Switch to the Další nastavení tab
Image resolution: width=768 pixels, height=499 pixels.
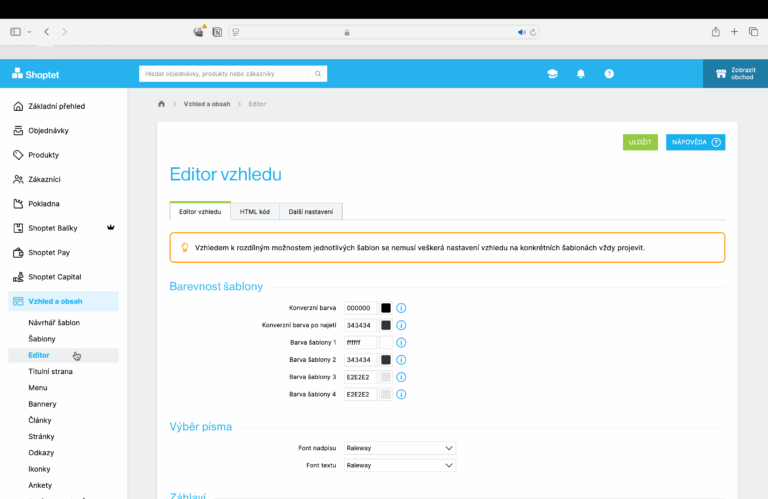pyautogui.click(x=311, y=212)
